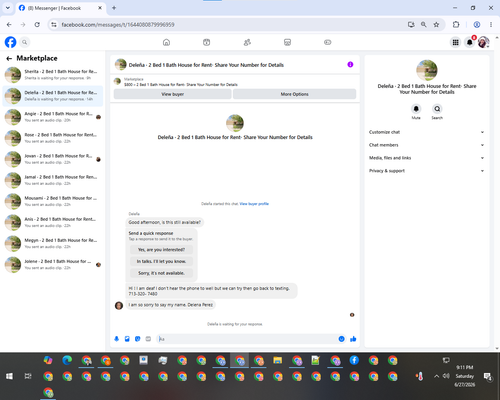Go to the Home feed icon
The width and height of the screenshot is (500, 400).
click(x=166, y=42)
